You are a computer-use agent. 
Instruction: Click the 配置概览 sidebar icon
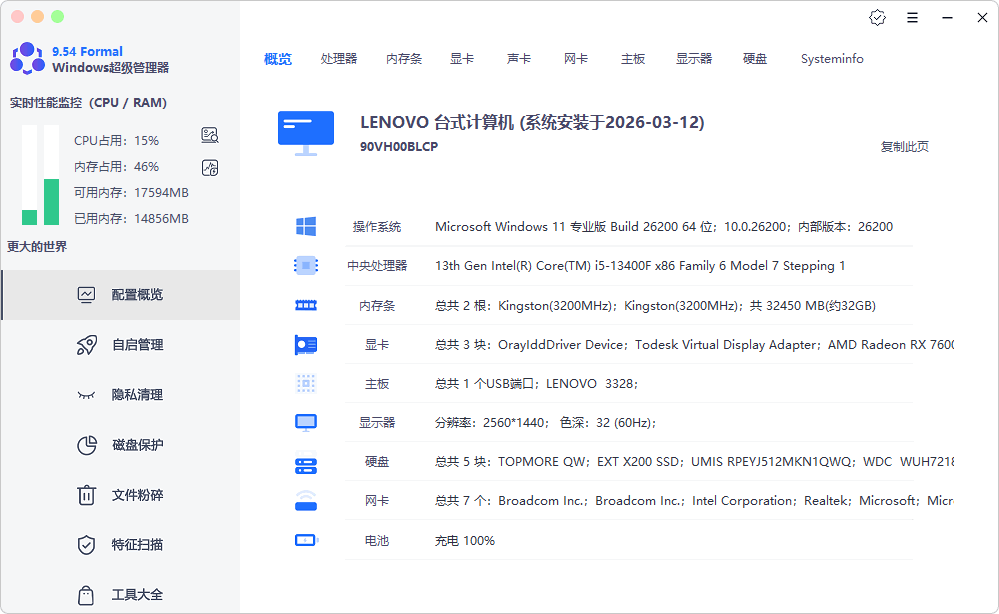86,294
